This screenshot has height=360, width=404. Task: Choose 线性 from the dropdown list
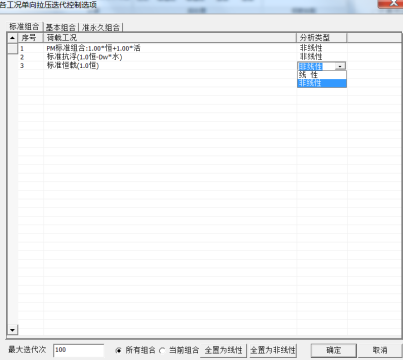coord(322,75)
